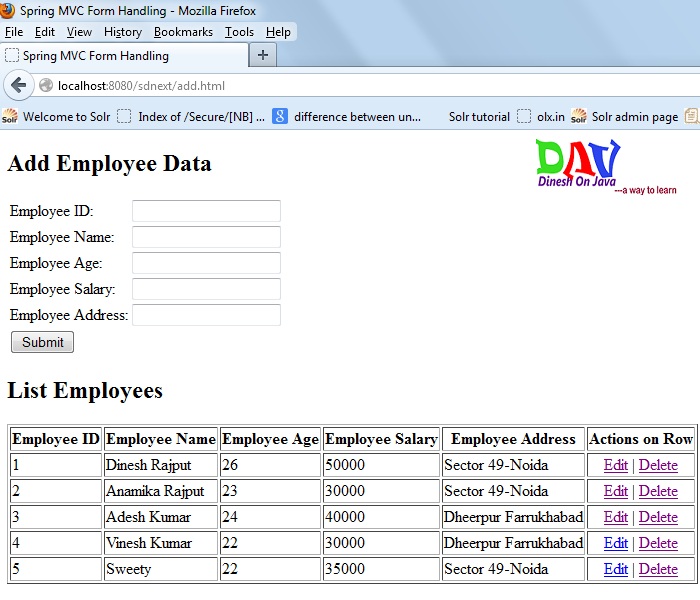Open a new tab with plus button
The height and width of the screenshot is (600, 700).
pyautogui.click(x=262, y=55)
